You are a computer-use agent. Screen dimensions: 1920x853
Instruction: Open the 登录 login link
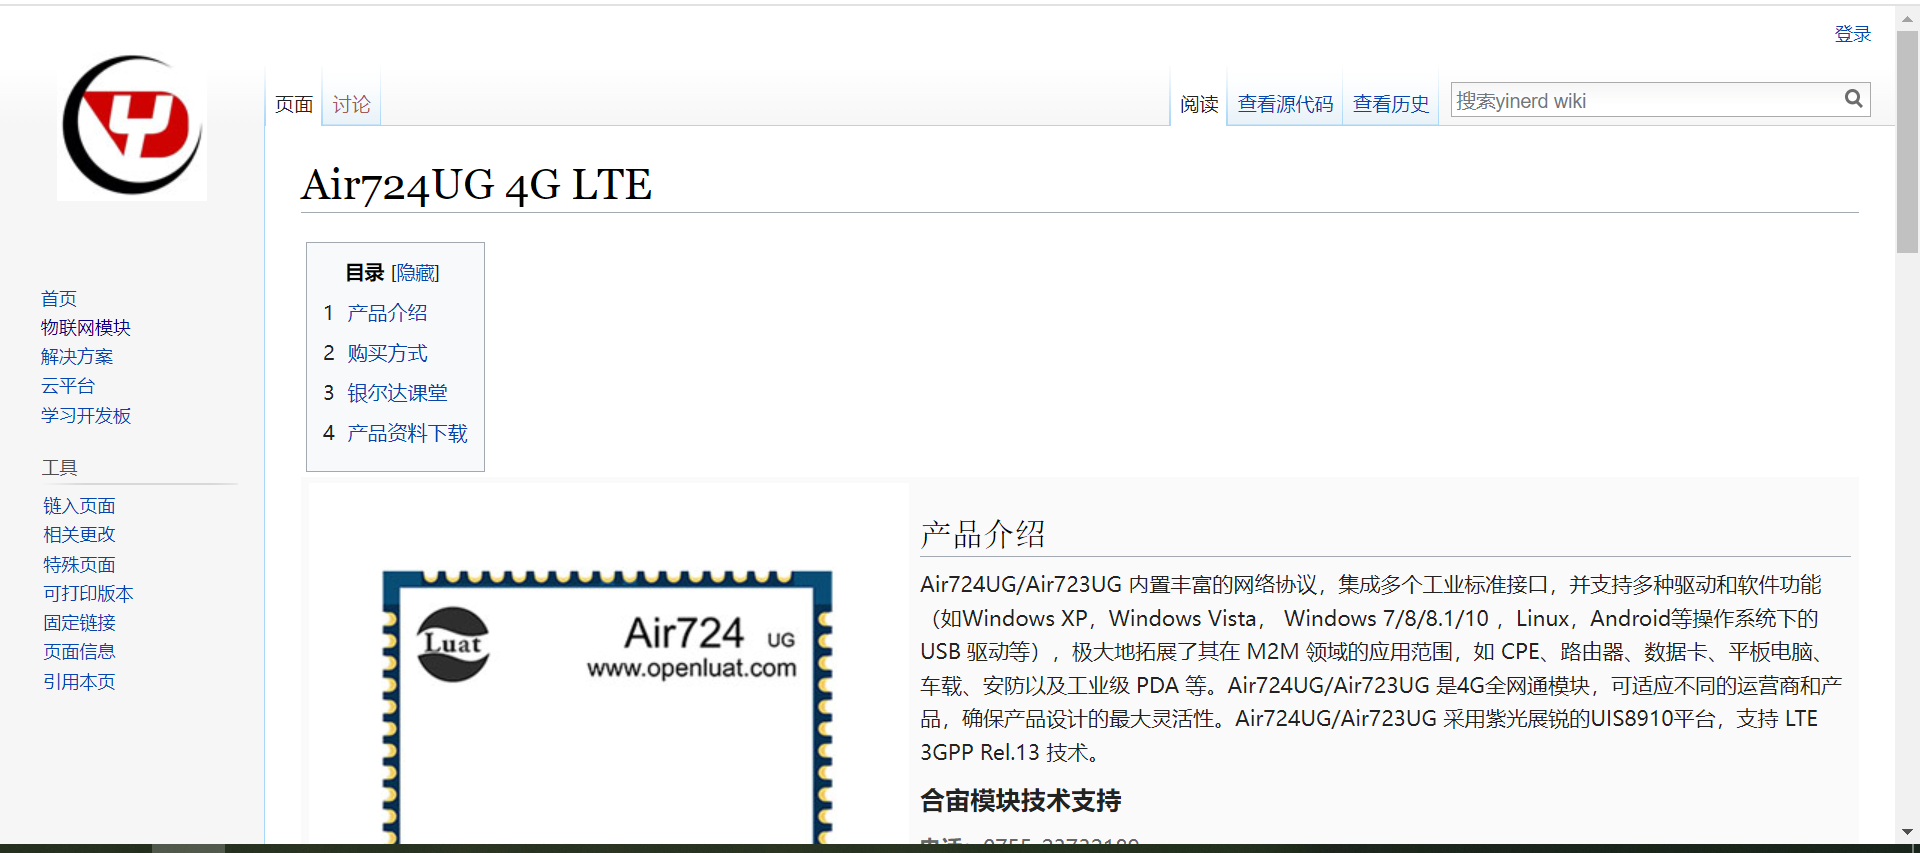tap(1852, 34)
